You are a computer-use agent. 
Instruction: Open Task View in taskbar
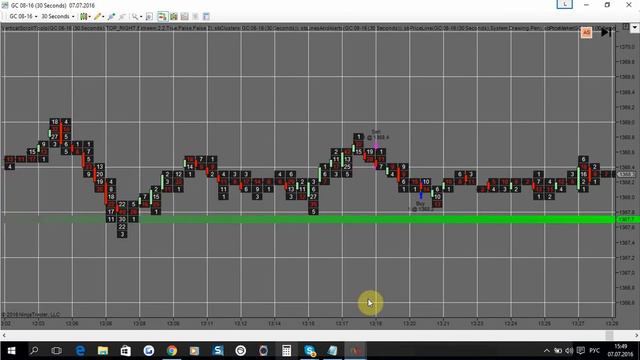tap(57, 350)
